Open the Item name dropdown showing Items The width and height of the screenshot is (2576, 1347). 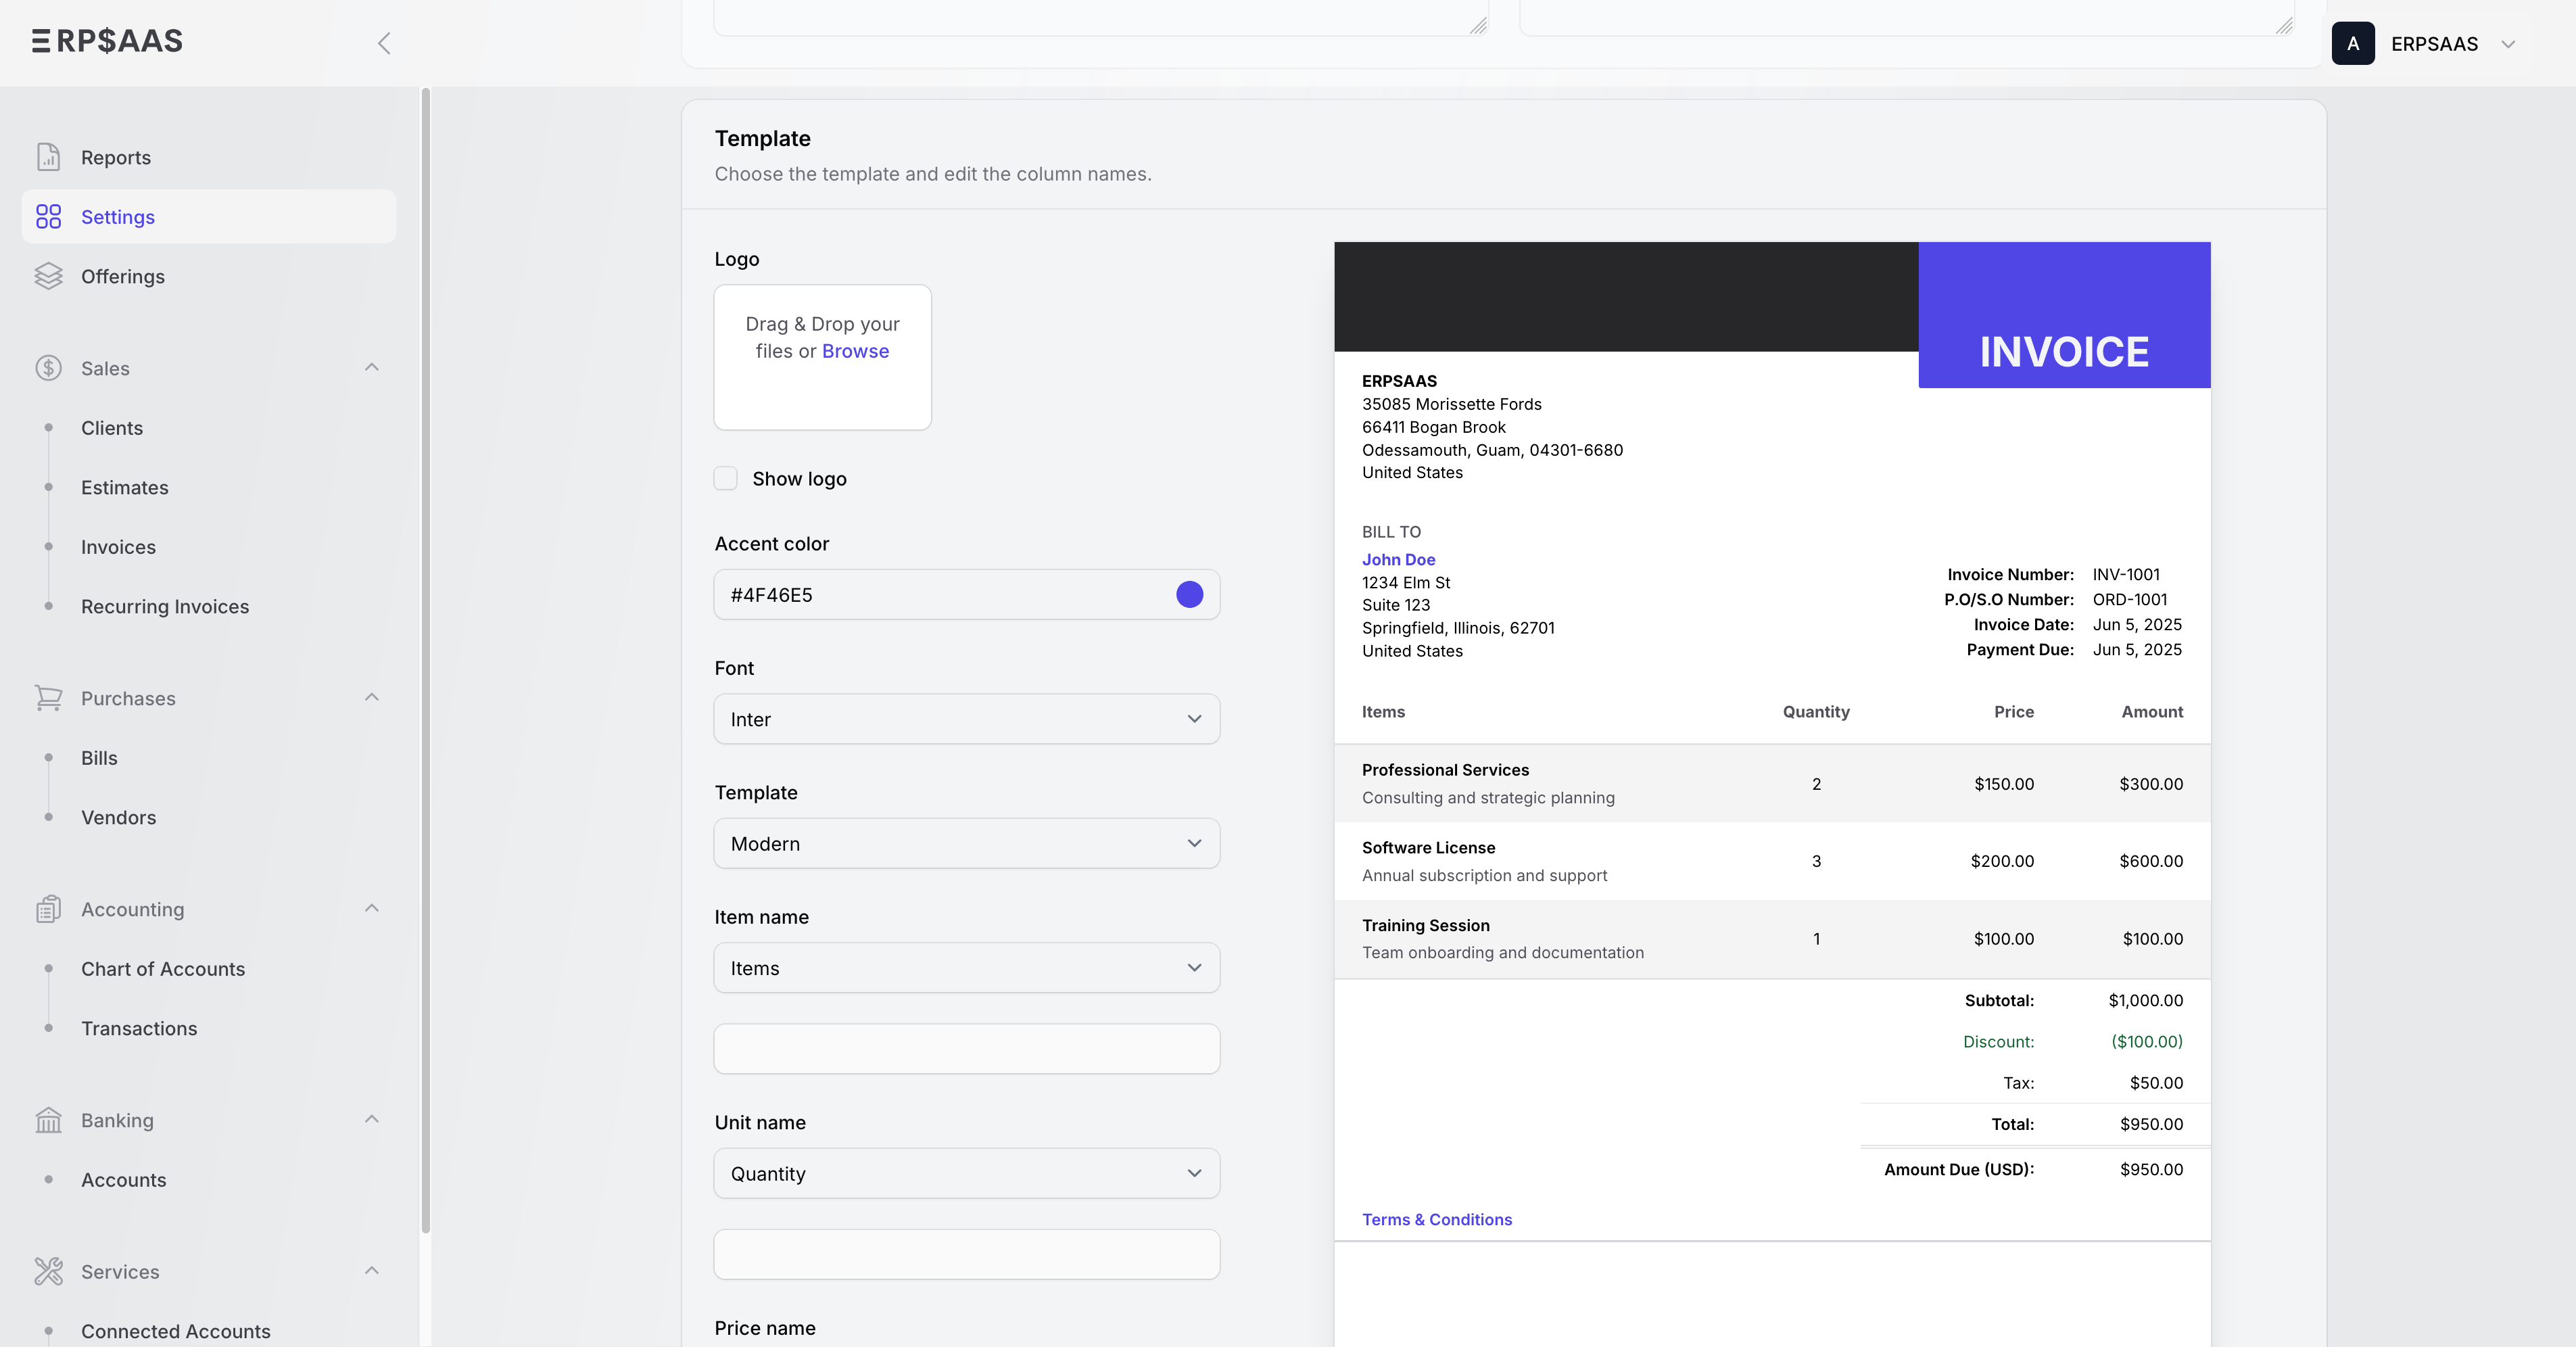[x=966, y=968]
